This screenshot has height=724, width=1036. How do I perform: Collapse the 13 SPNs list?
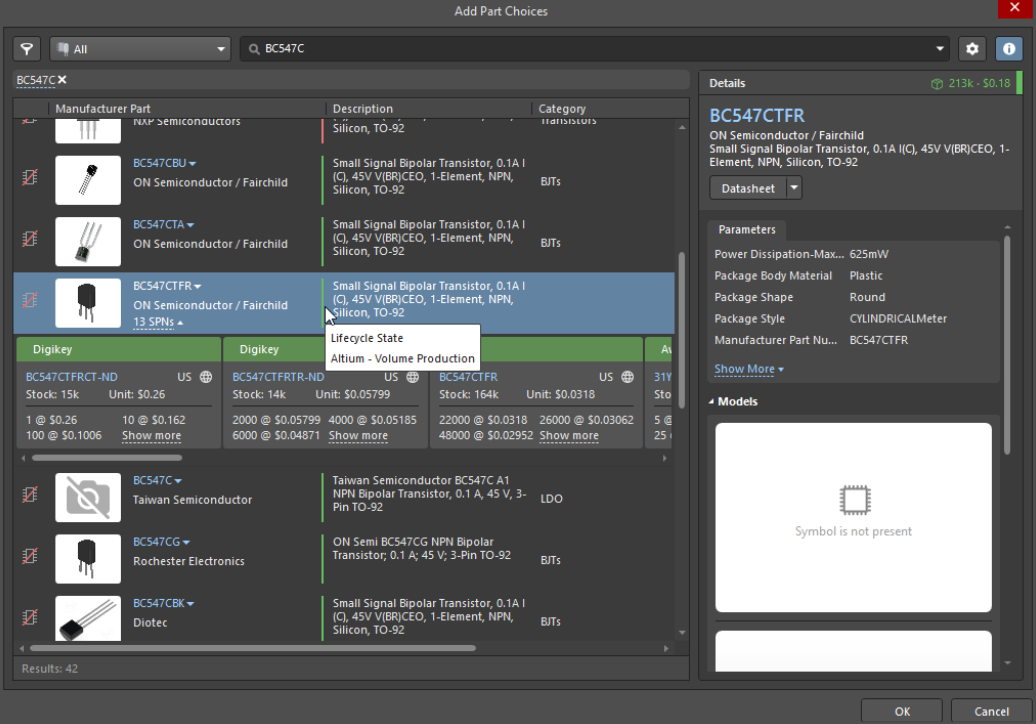158,322
